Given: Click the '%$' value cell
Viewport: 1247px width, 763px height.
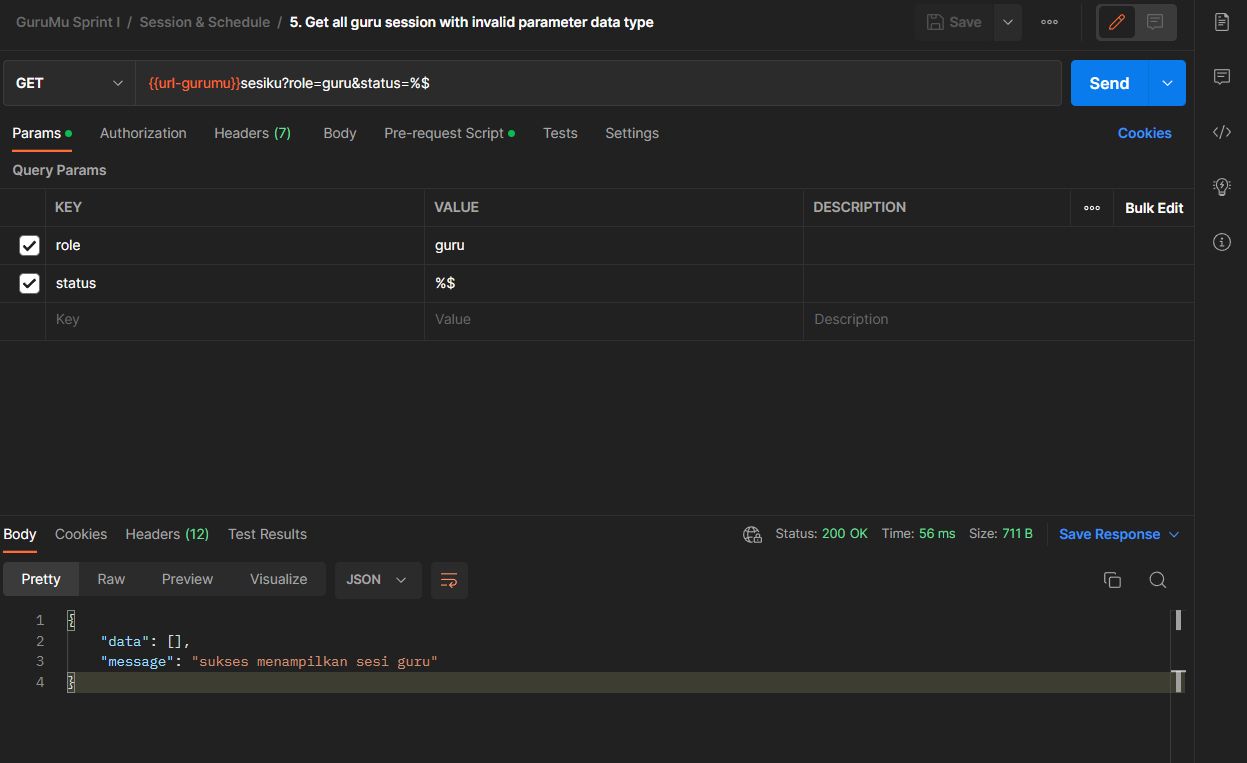Looking at the screenshot, I should [614, 283].
